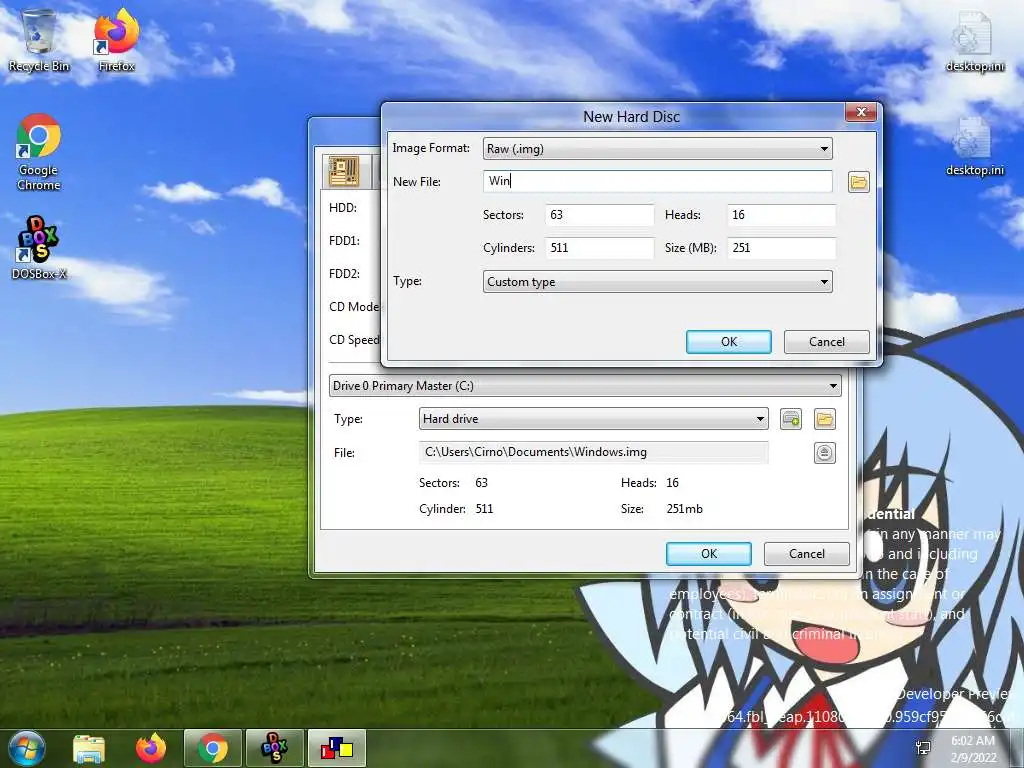
Task: Close the New Hard Disc window
Action: (x=861, y=112)
